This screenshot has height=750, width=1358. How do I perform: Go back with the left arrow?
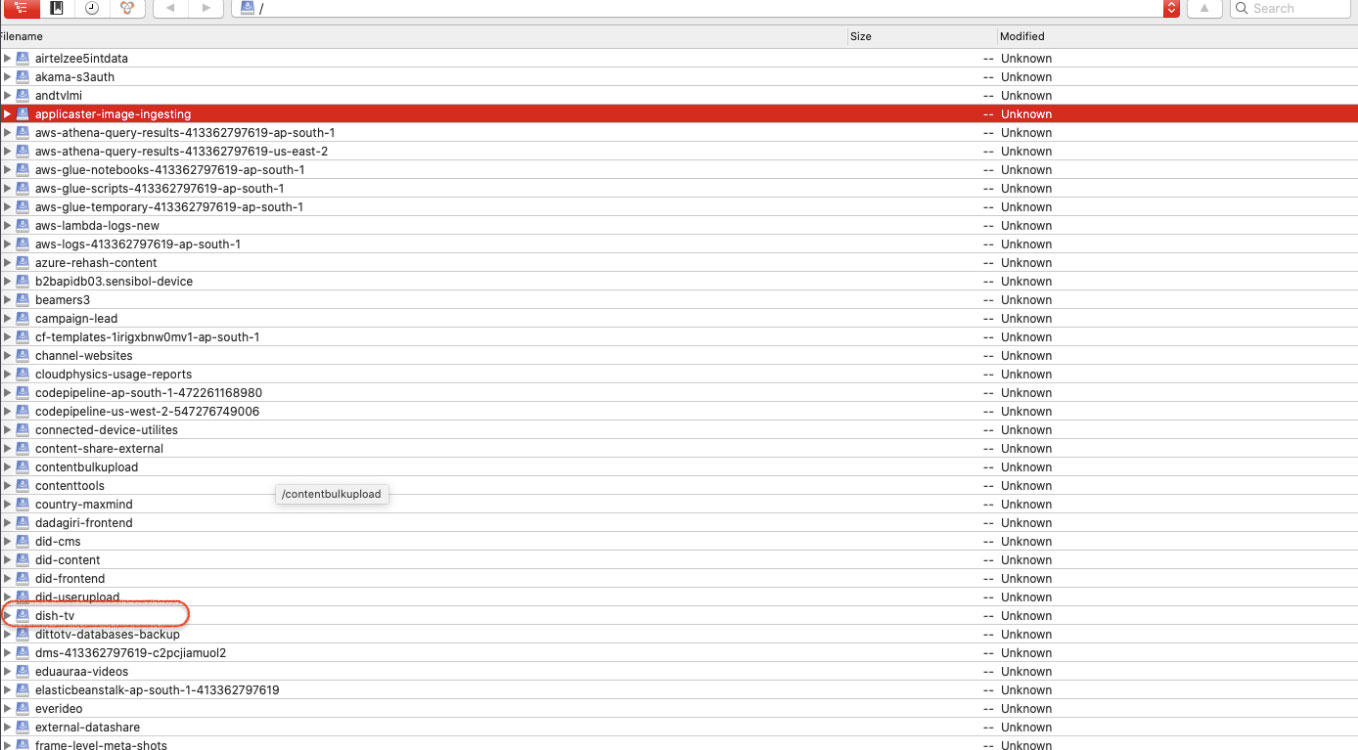[170, 8]
